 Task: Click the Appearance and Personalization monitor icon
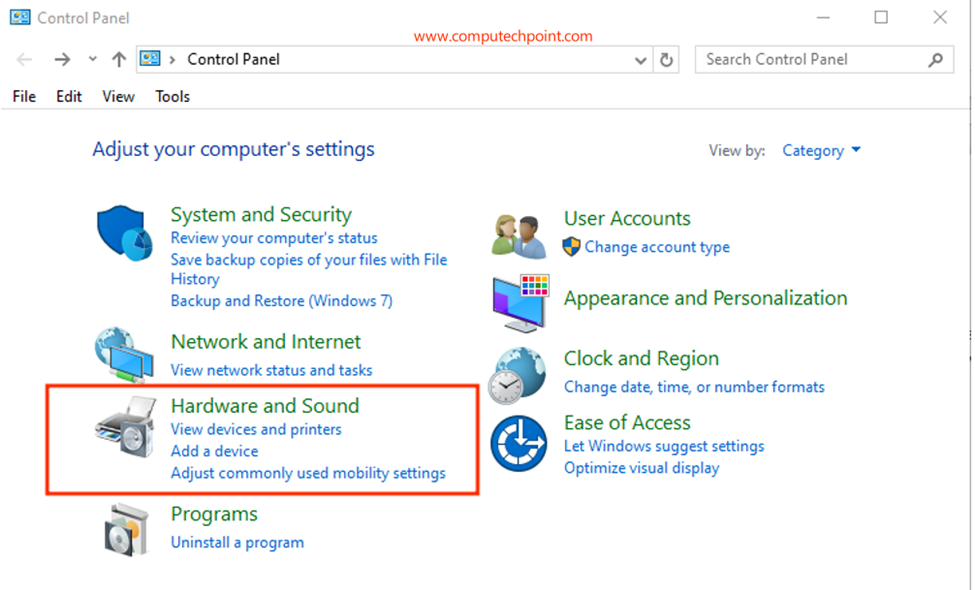(520, 303)
